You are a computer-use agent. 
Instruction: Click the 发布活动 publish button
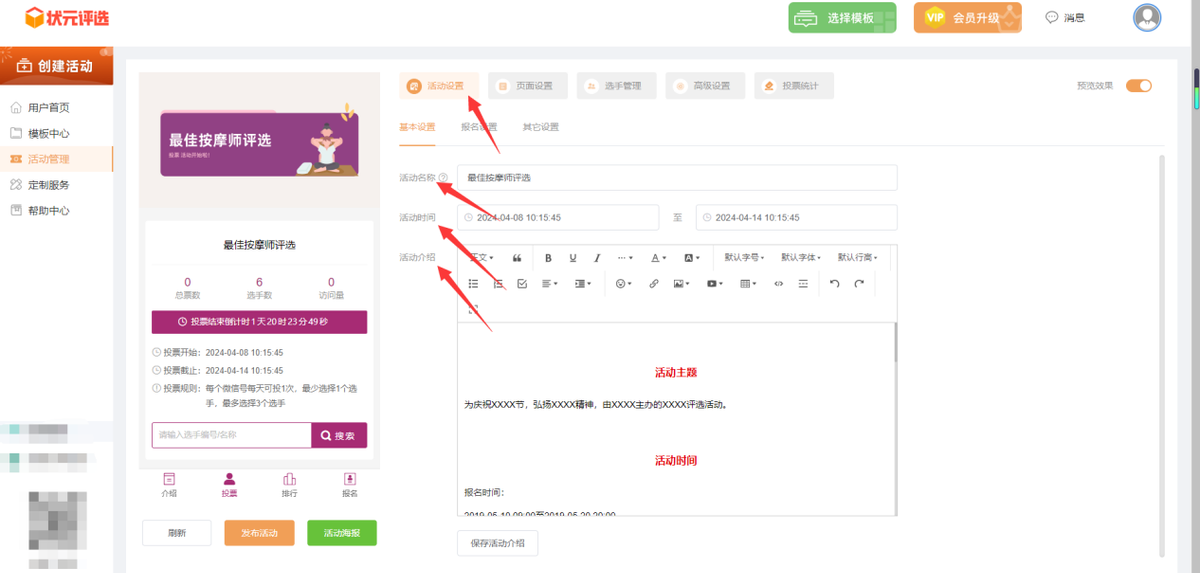click(x=259, y=533)
